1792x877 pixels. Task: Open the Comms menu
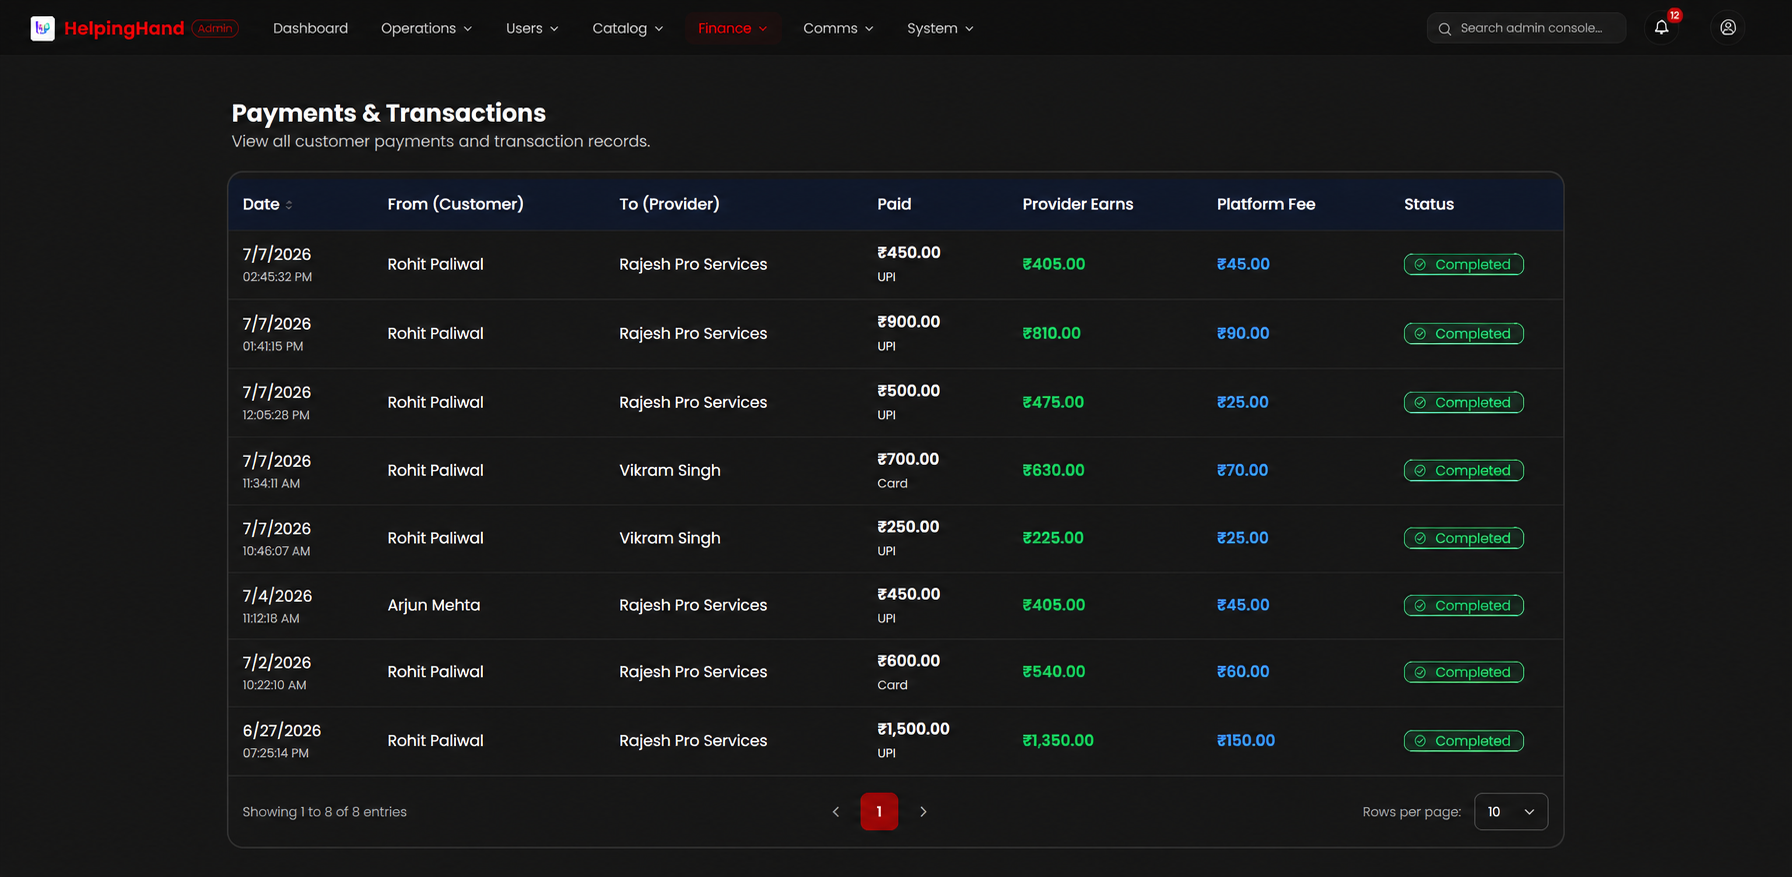838,28
